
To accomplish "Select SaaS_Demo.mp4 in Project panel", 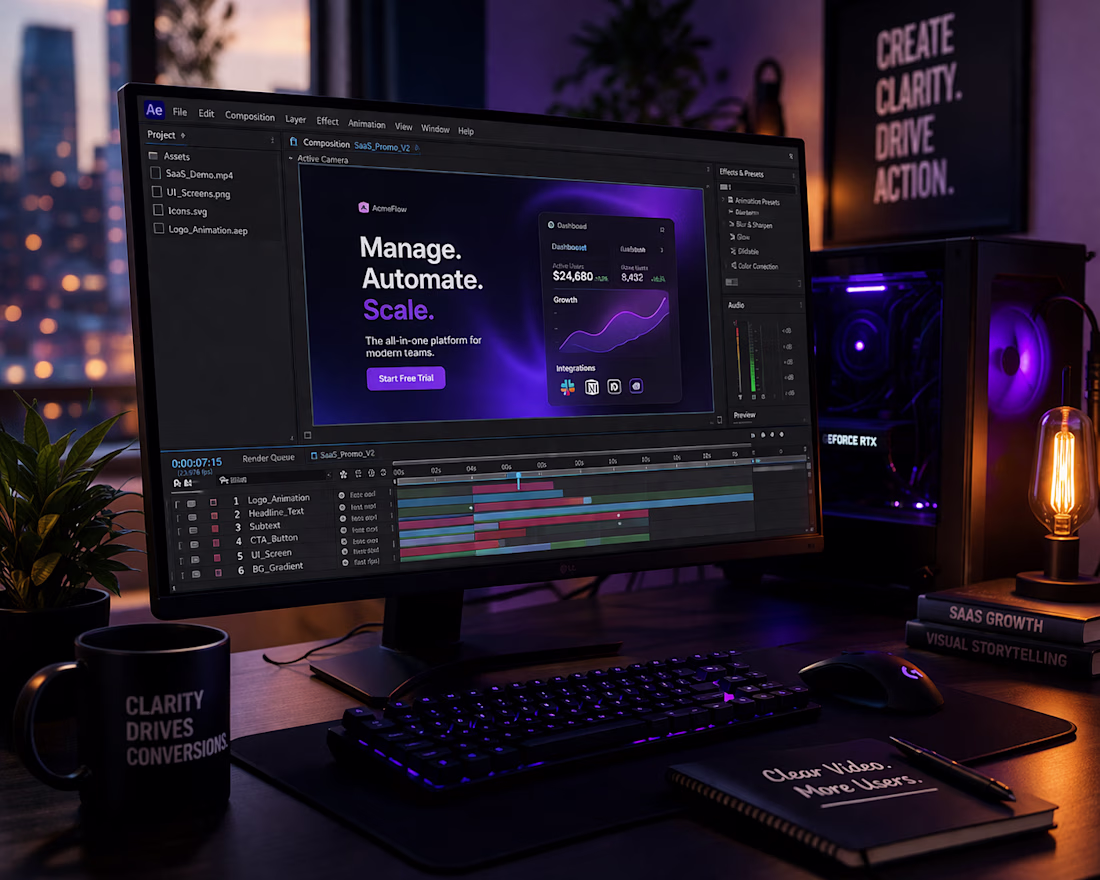I will [x=199, y=175].
